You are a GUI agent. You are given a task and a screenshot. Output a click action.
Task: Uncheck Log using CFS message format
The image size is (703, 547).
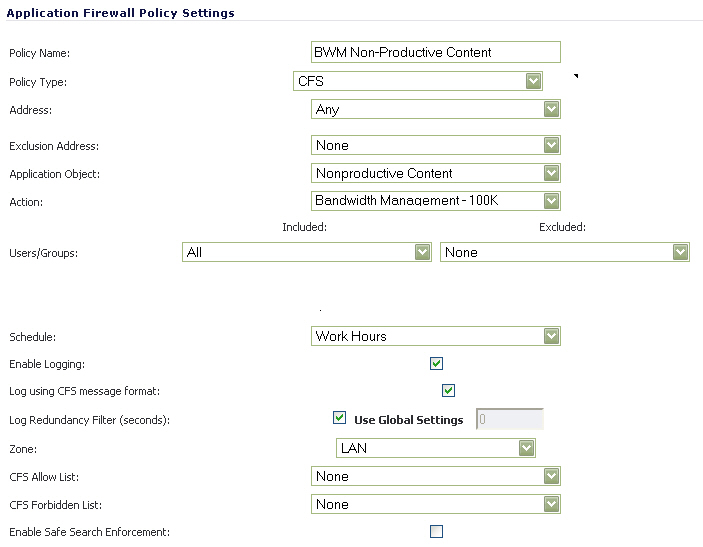(x=448, y=390)
